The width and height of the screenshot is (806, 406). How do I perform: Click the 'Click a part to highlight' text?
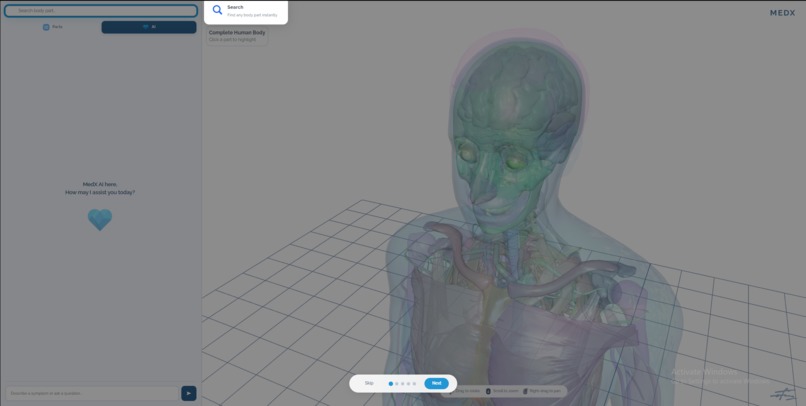click(x=232, y=40)
